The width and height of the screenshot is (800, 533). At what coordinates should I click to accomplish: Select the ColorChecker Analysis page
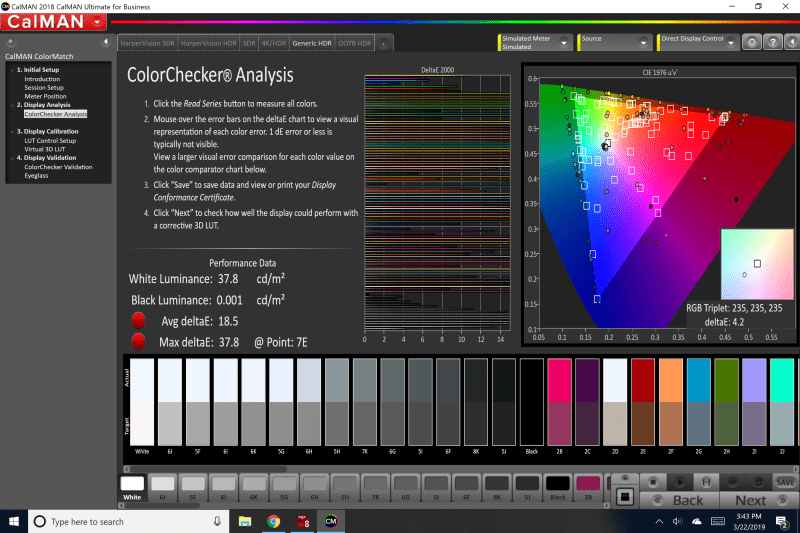point(56,114)
